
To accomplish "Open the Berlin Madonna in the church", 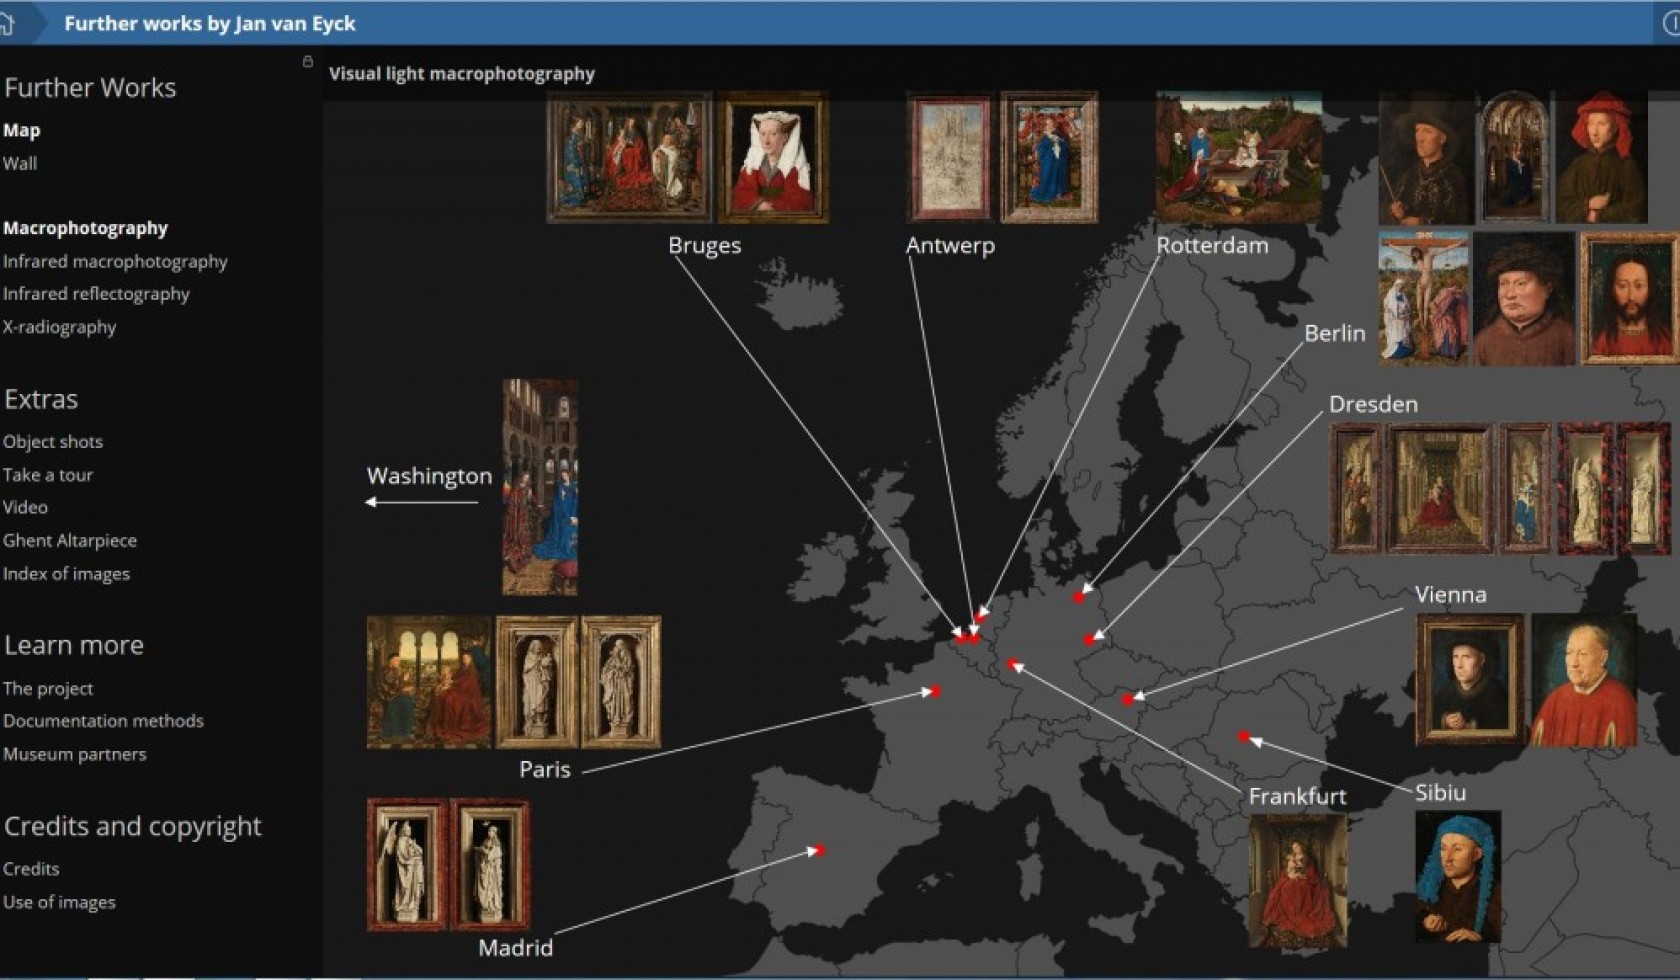I will [1514, 158].
